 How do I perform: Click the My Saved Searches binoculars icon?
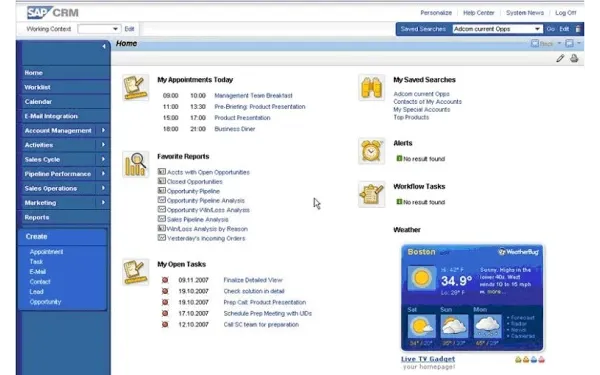coord(371,88)
